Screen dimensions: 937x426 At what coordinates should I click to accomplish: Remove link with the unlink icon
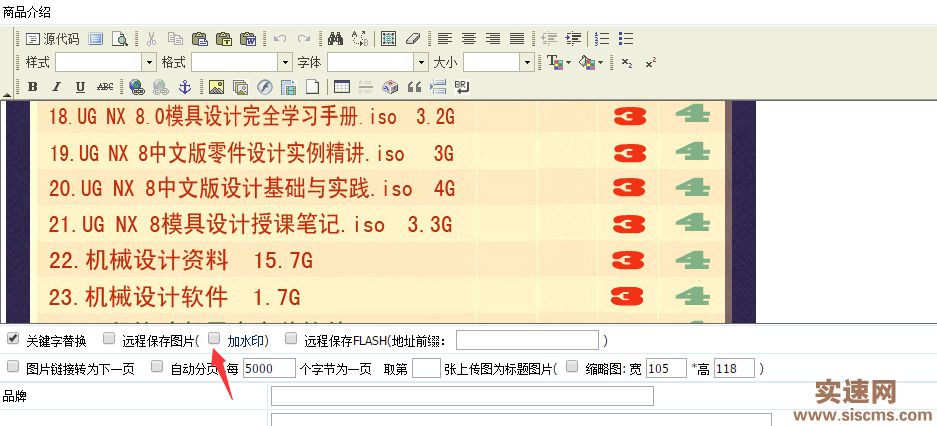(161, 87)
